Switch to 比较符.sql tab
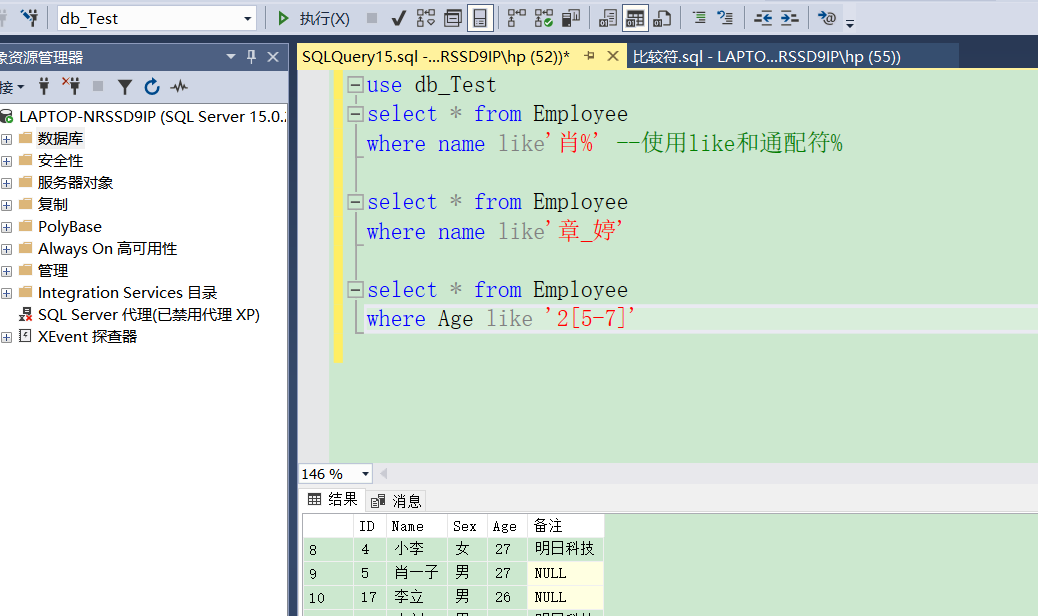Image resolution: width=1038 pixels, height=616 pixels. 767,56
